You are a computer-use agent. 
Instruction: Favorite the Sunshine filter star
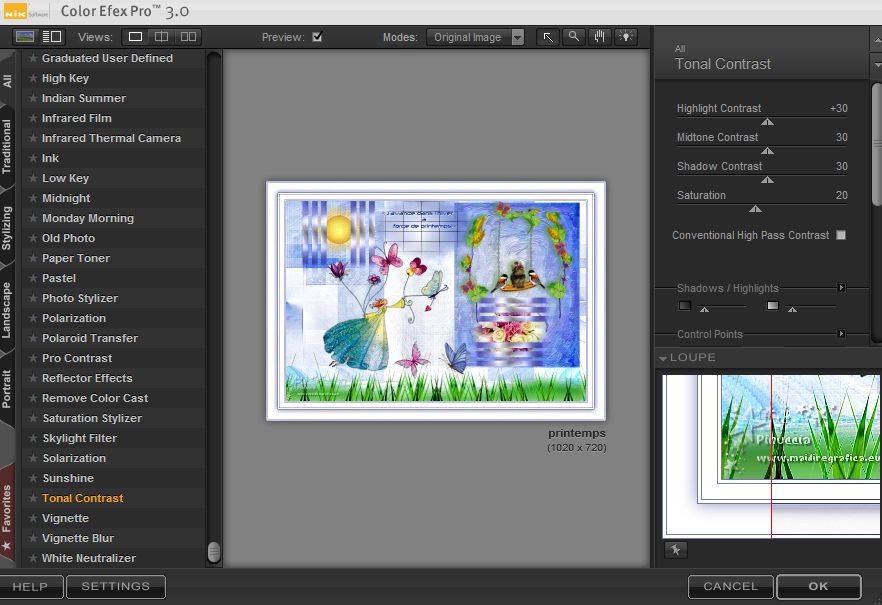[x=33, y=478]
